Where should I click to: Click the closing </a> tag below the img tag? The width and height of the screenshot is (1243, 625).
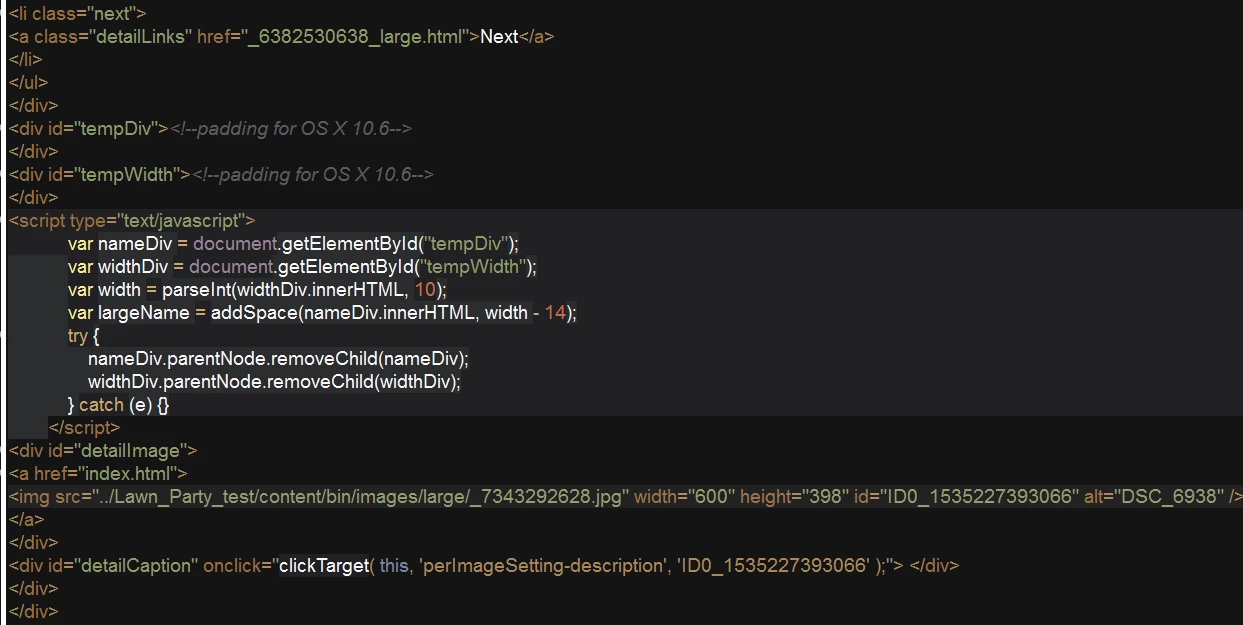27,520
